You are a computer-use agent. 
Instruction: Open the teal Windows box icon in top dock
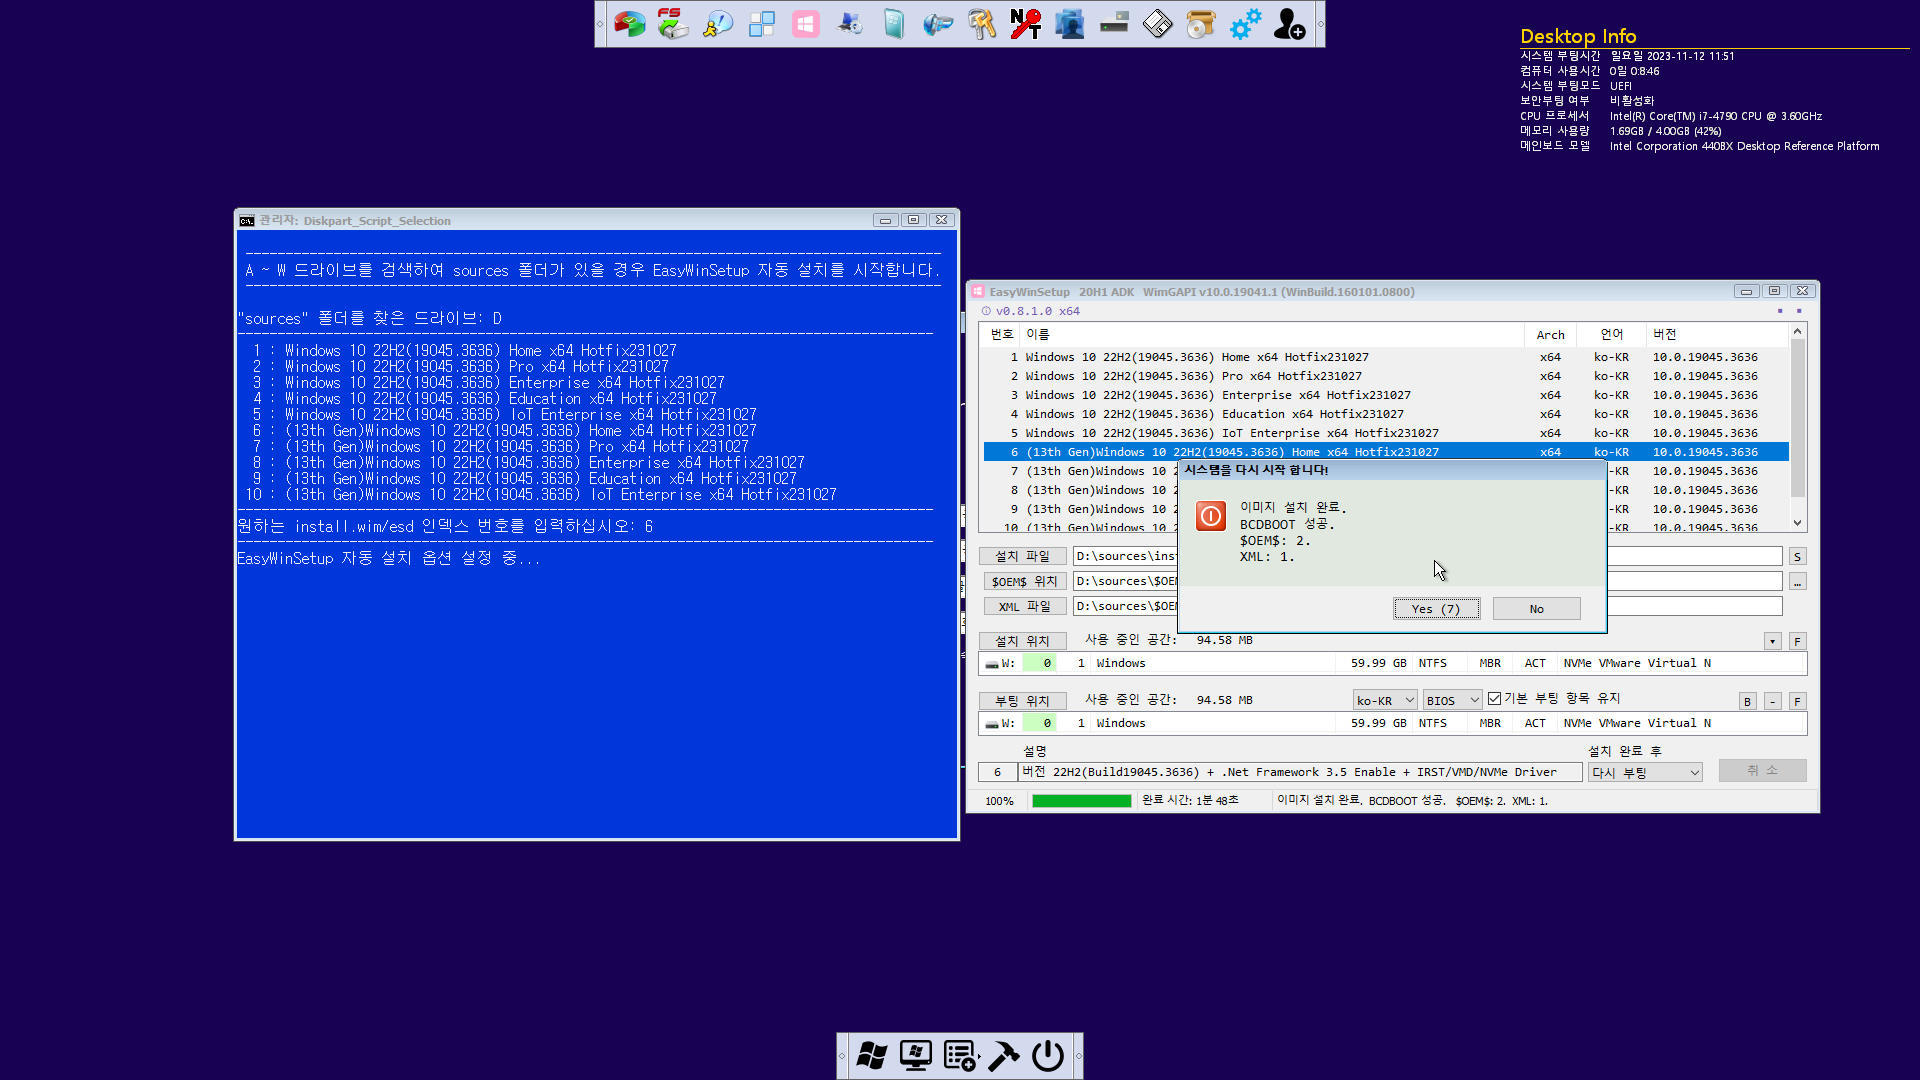894,23
